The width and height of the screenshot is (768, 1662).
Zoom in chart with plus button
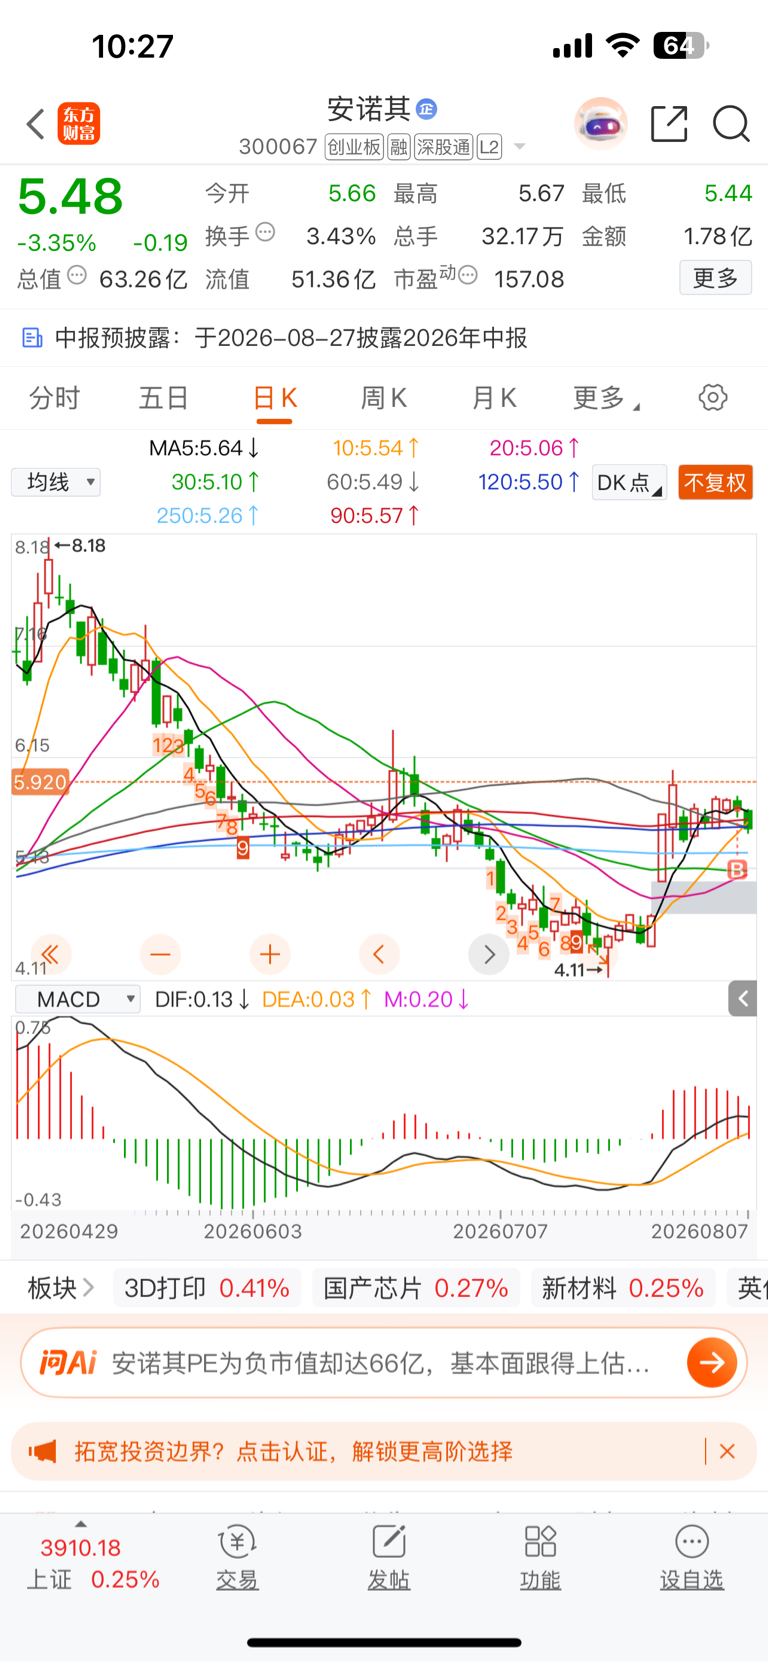pos(270,954)
